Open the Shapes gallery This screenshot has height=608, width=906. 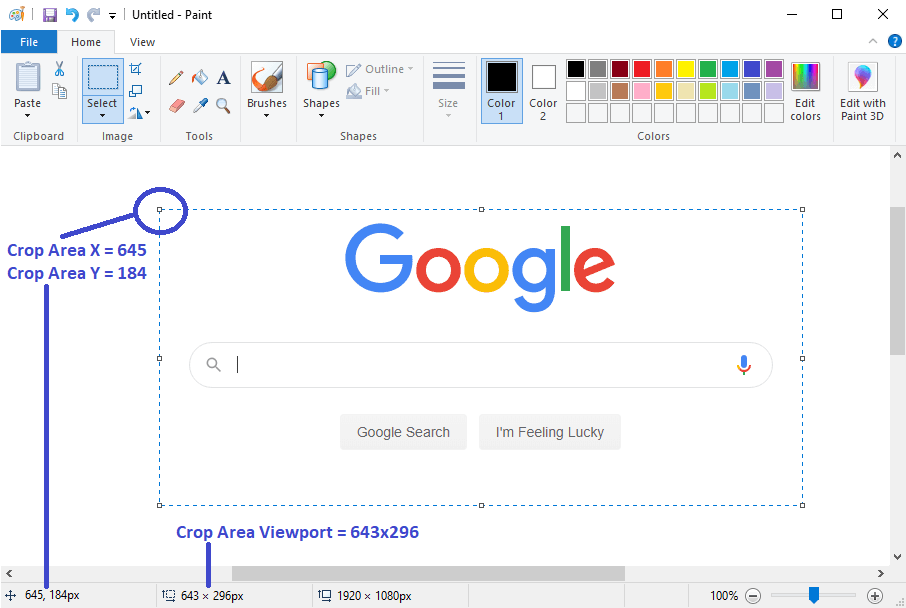click(321, 90)
